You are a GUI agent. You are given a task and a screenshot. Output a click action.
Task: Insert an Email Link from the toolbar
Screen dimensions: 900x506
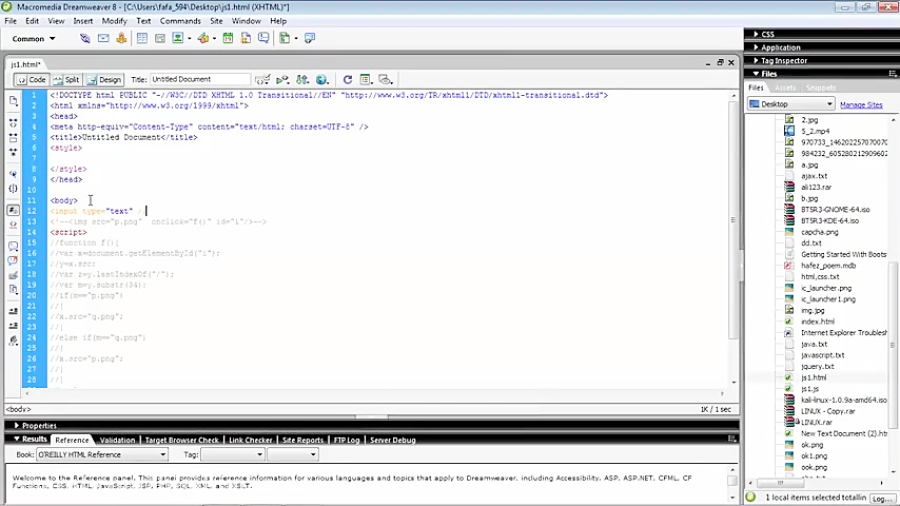point(103,38)
